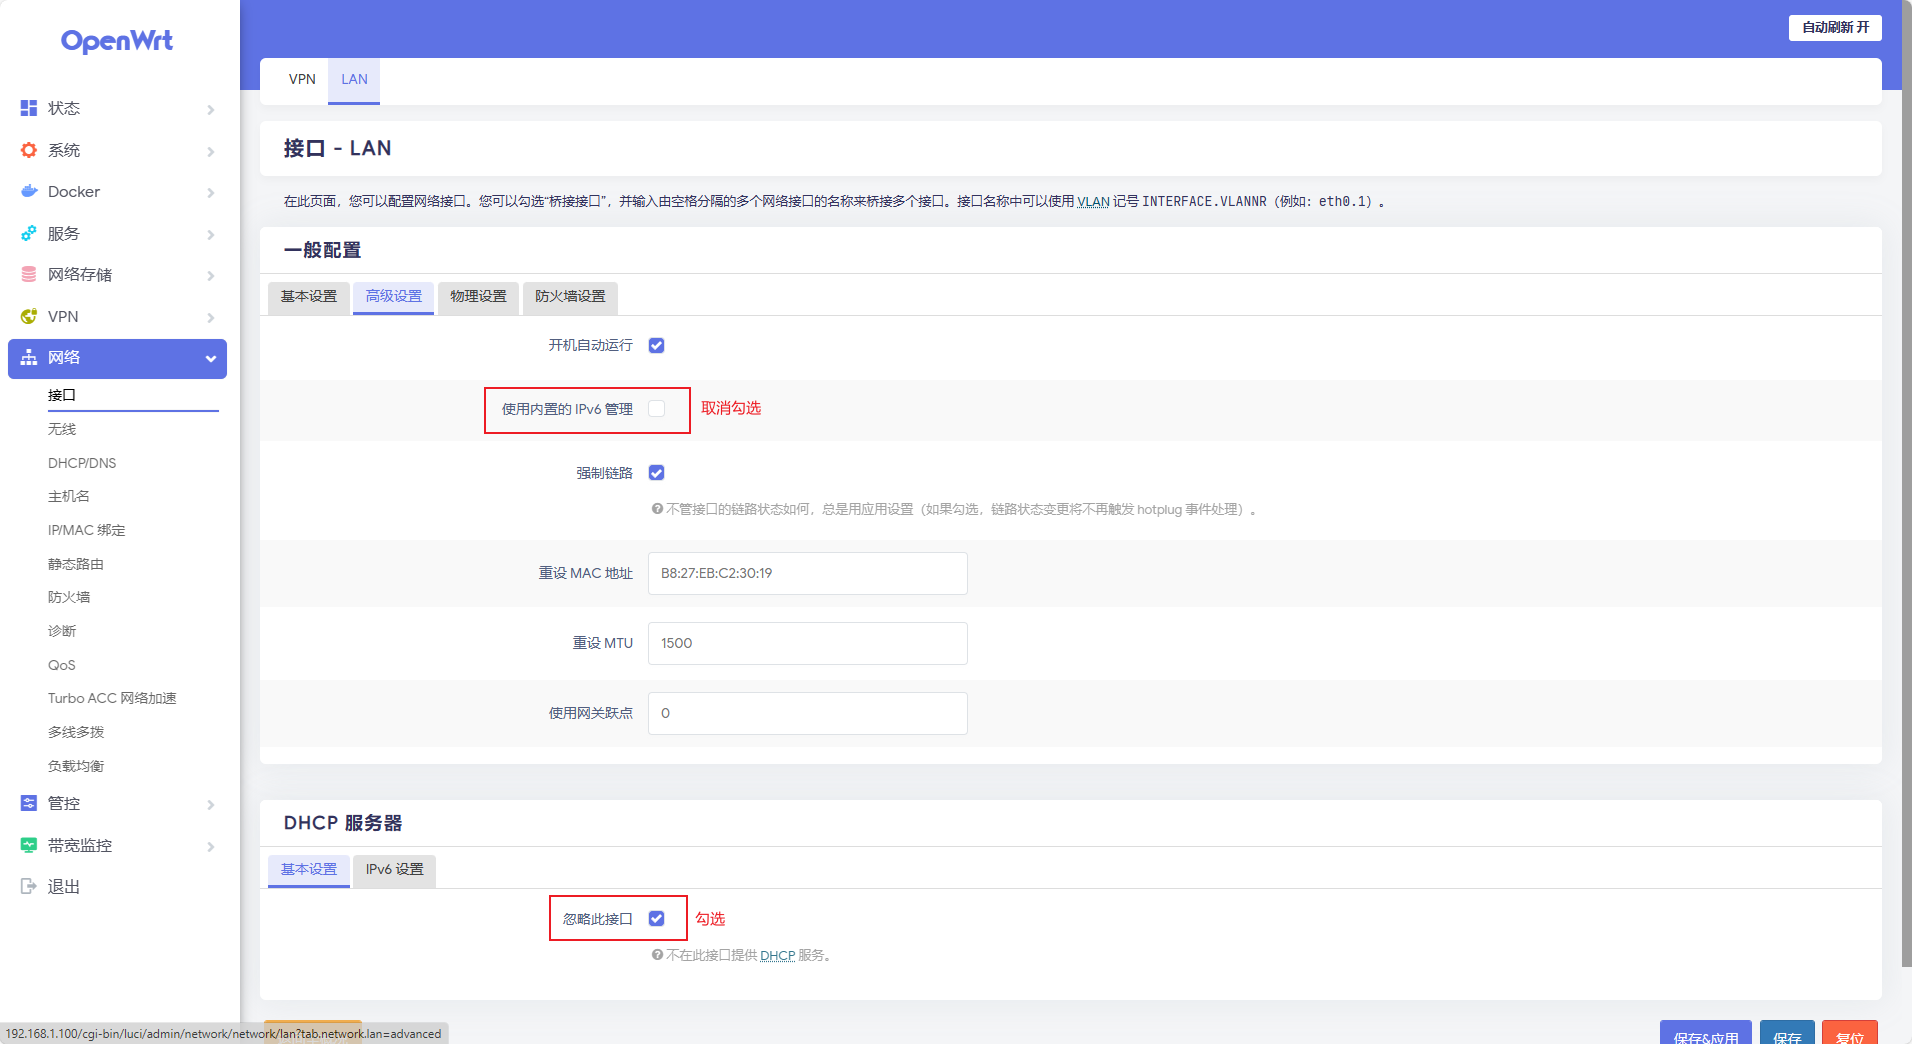
Task: Click the status dashboard icon in sidebar
Action: (29, 108)
